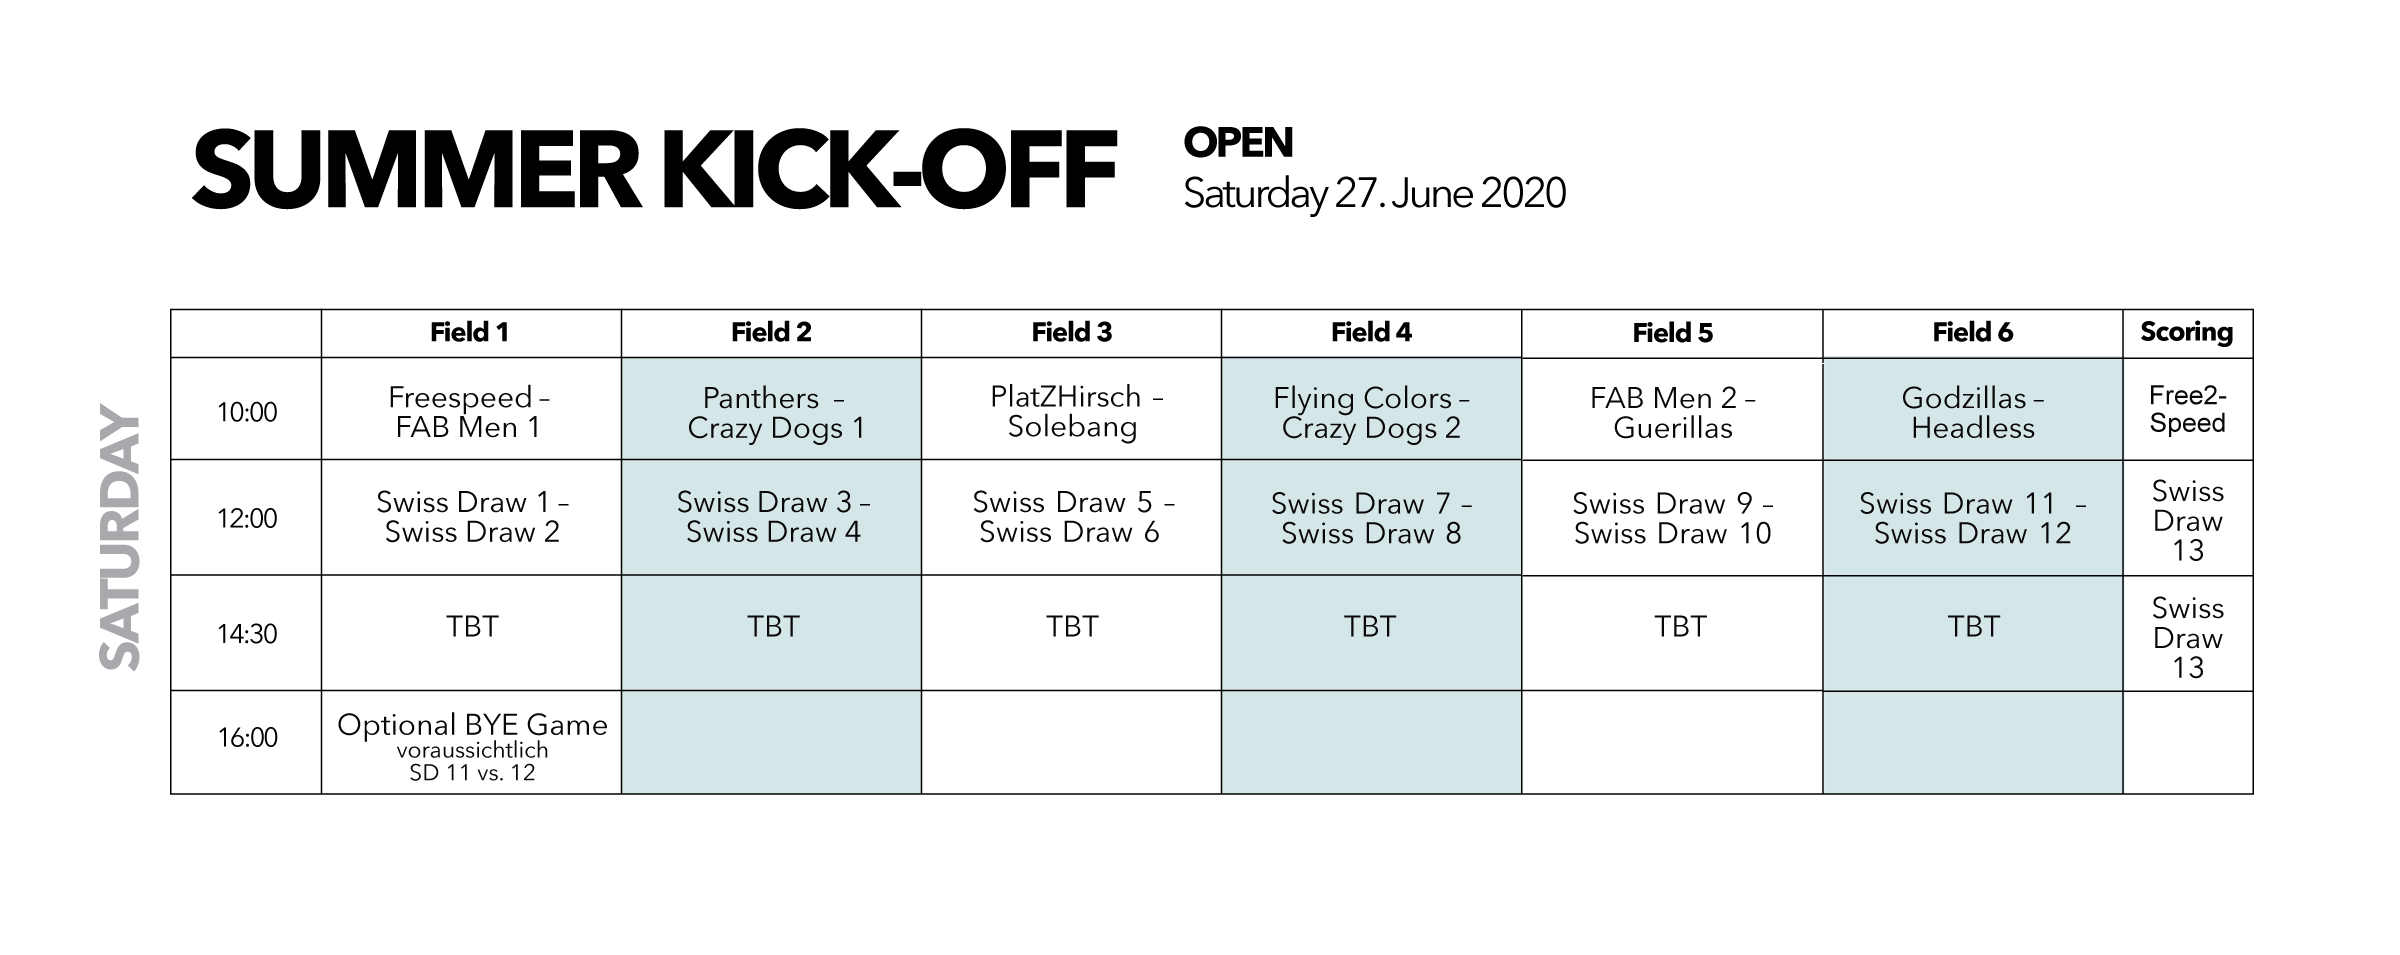
Task: Click the 14:30 time label
Action: [247, 634]
